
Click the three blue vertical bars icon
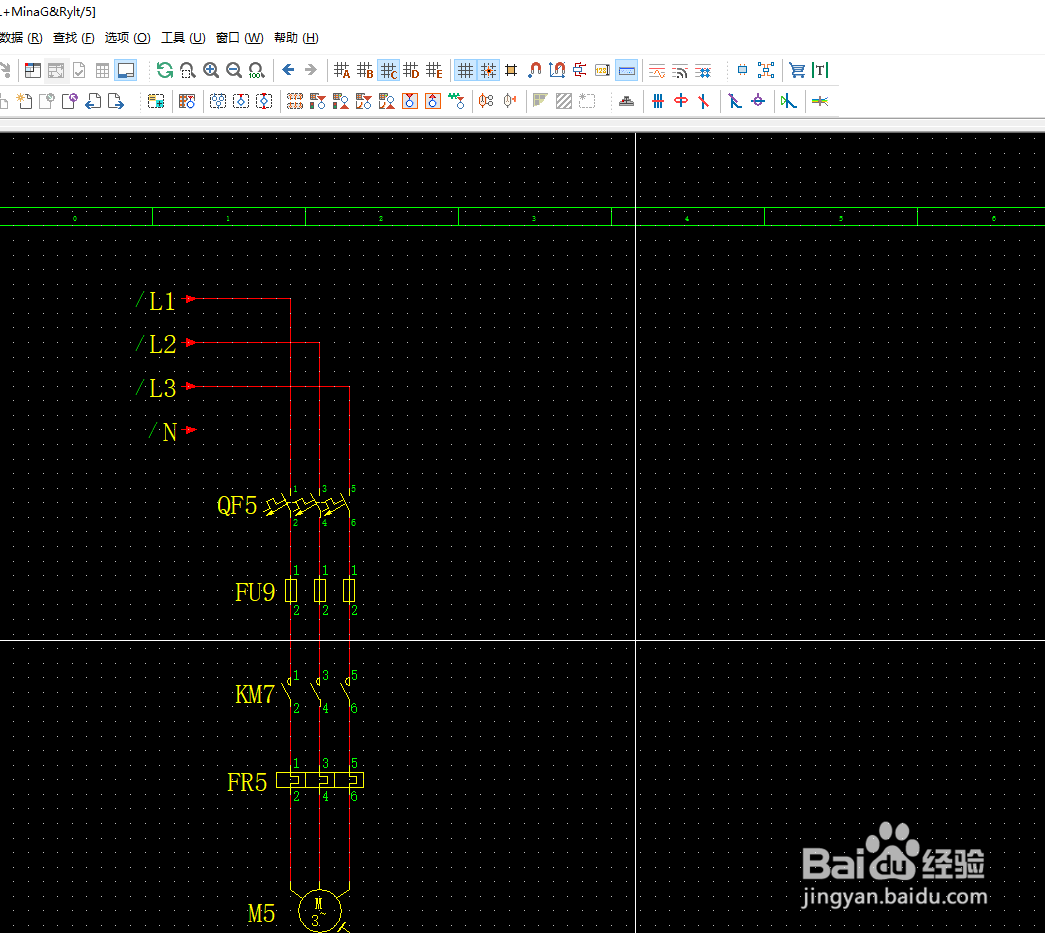point(658,101)
